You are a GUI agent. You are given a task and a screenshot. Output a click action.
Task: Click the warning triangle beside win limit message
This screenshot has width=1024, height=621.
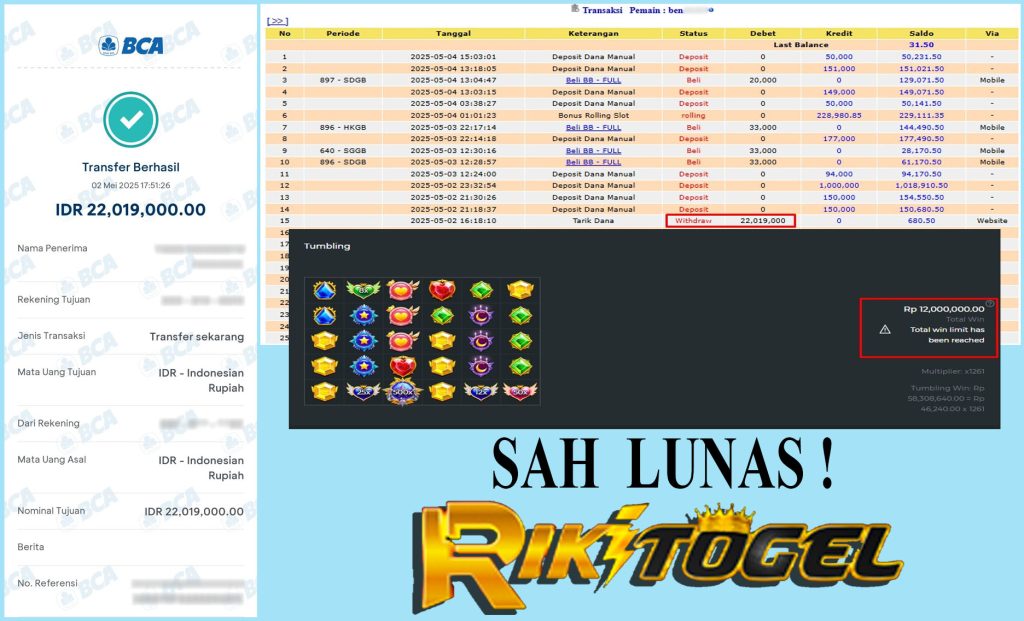pos(885,330)
